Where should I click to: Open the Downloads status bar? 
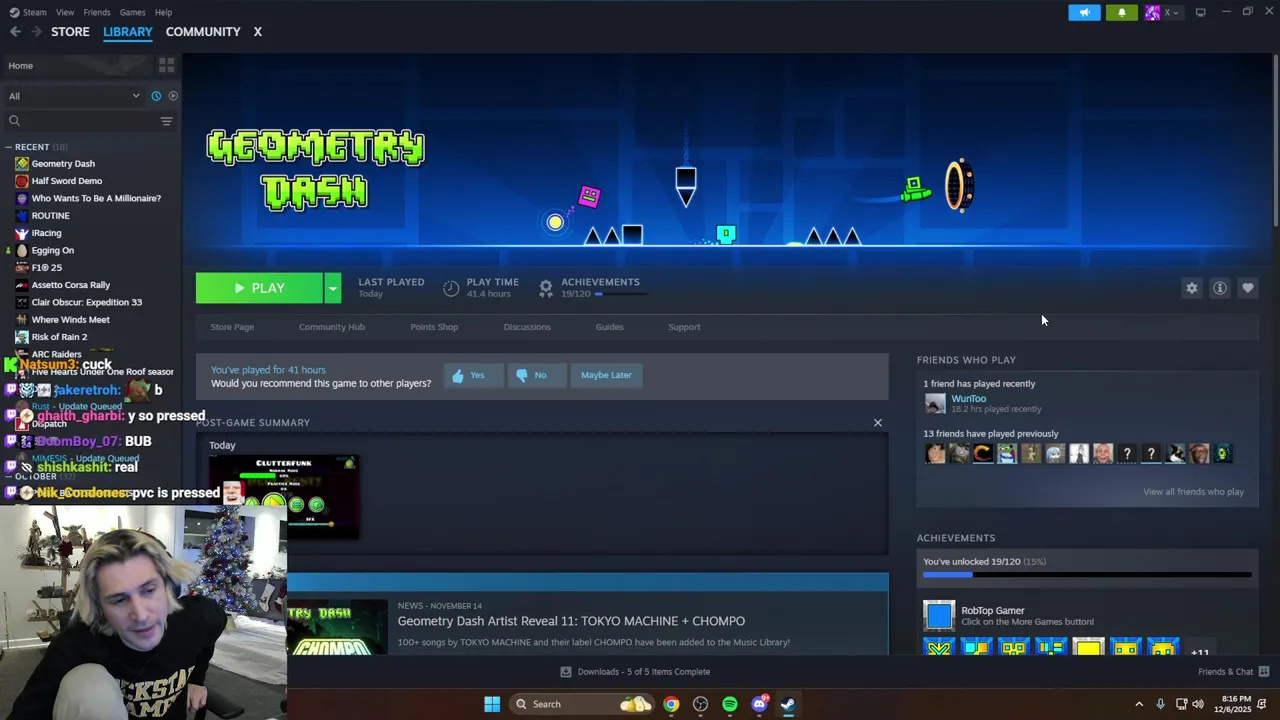(x=634, y=672)
